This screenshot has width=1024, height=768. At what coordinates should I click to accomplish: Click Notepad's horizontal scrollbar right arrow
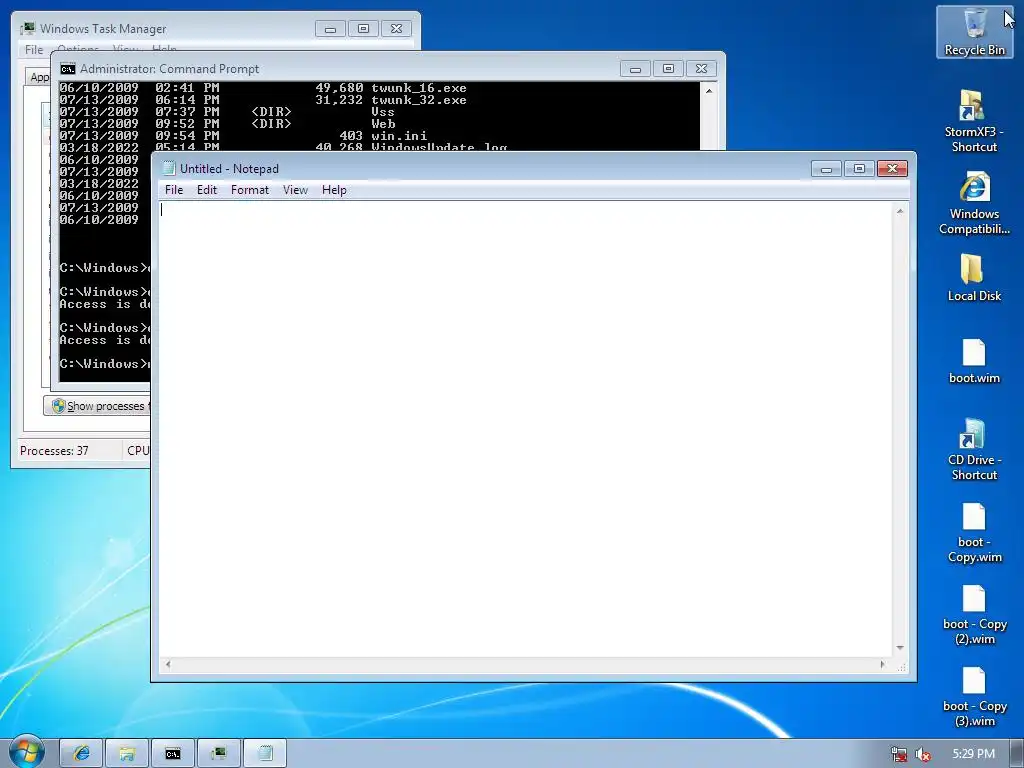coord(882,665)
